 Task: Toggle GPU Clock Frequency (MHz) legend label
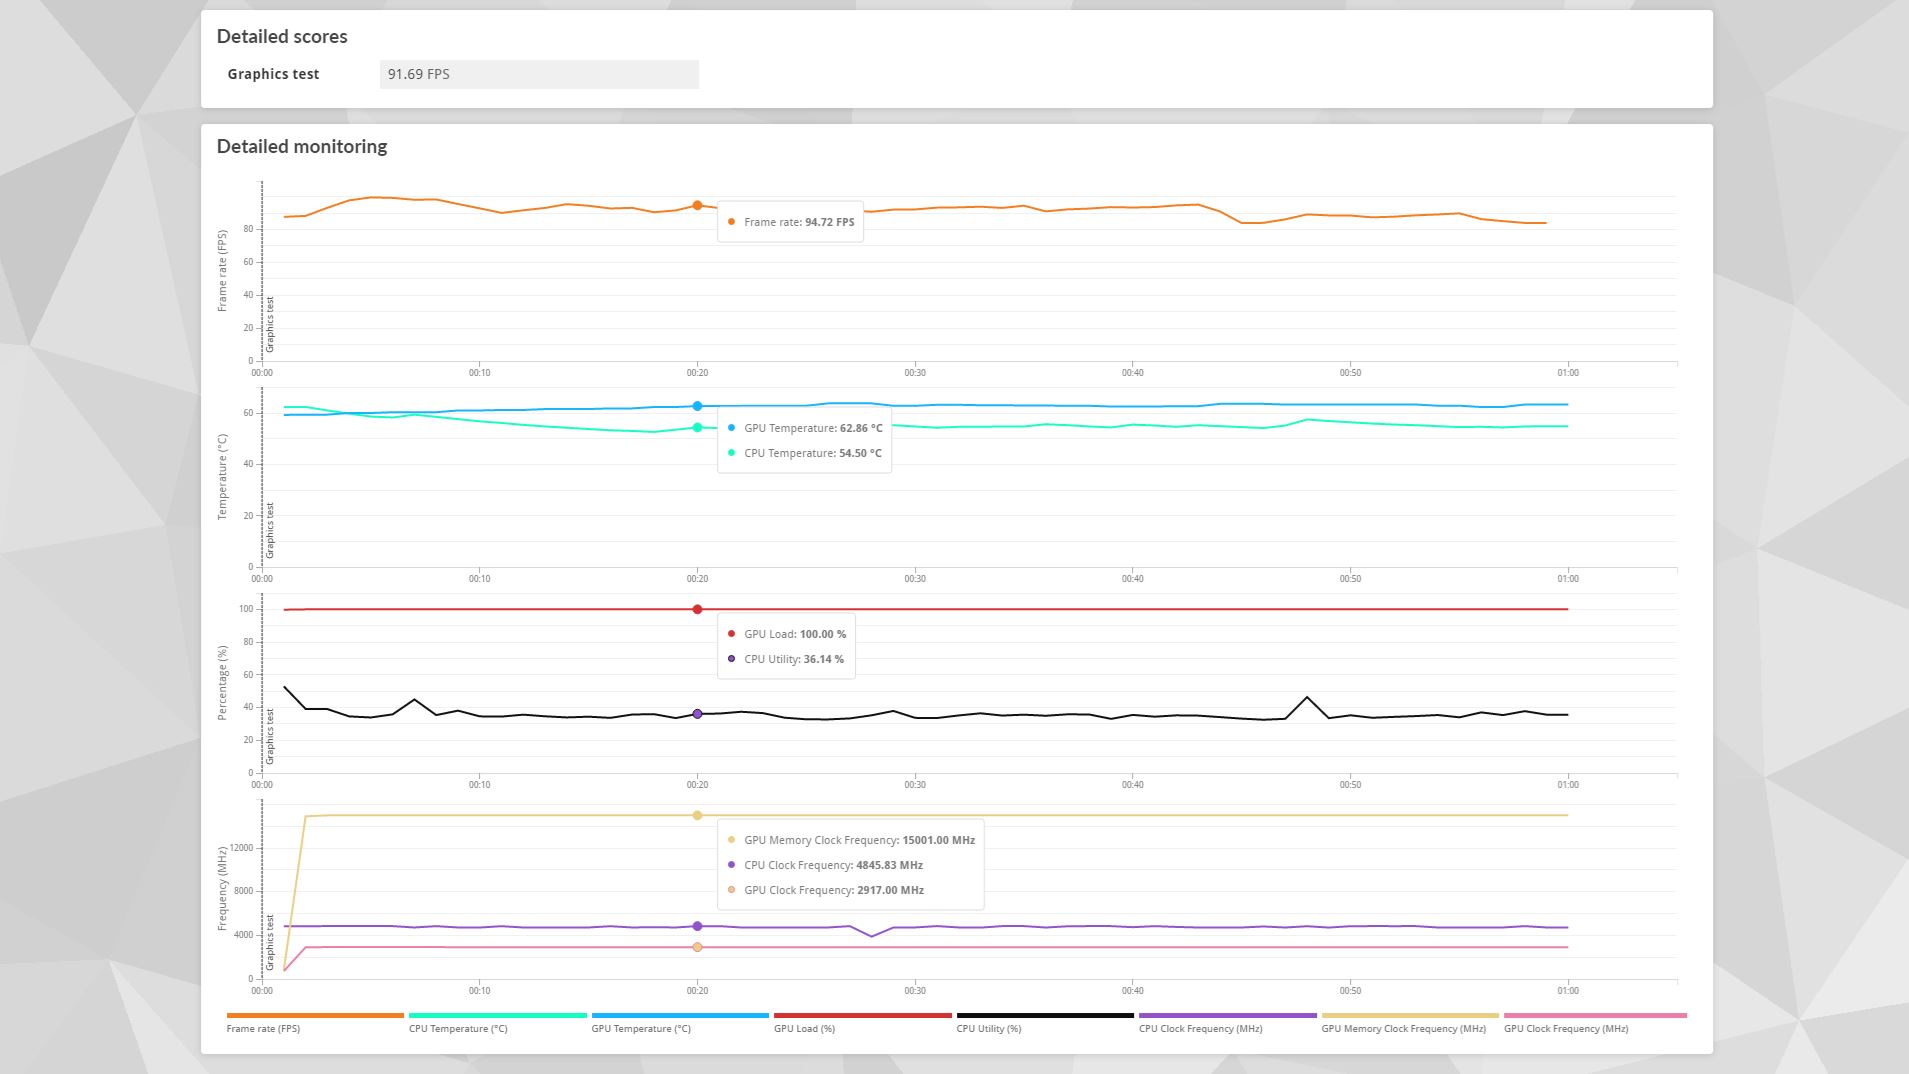tap(1565, 1028)
